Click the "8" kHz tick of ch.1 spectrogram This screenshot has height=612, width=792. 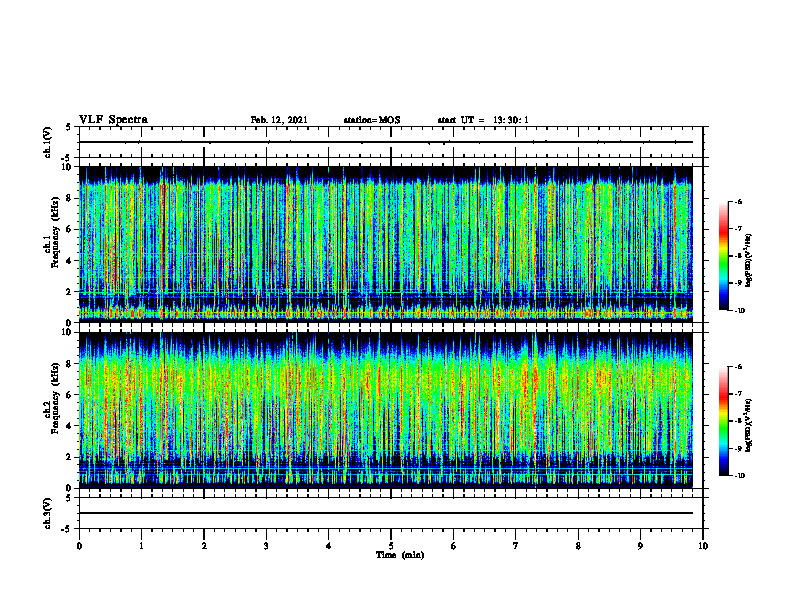[x=70, y=198]
